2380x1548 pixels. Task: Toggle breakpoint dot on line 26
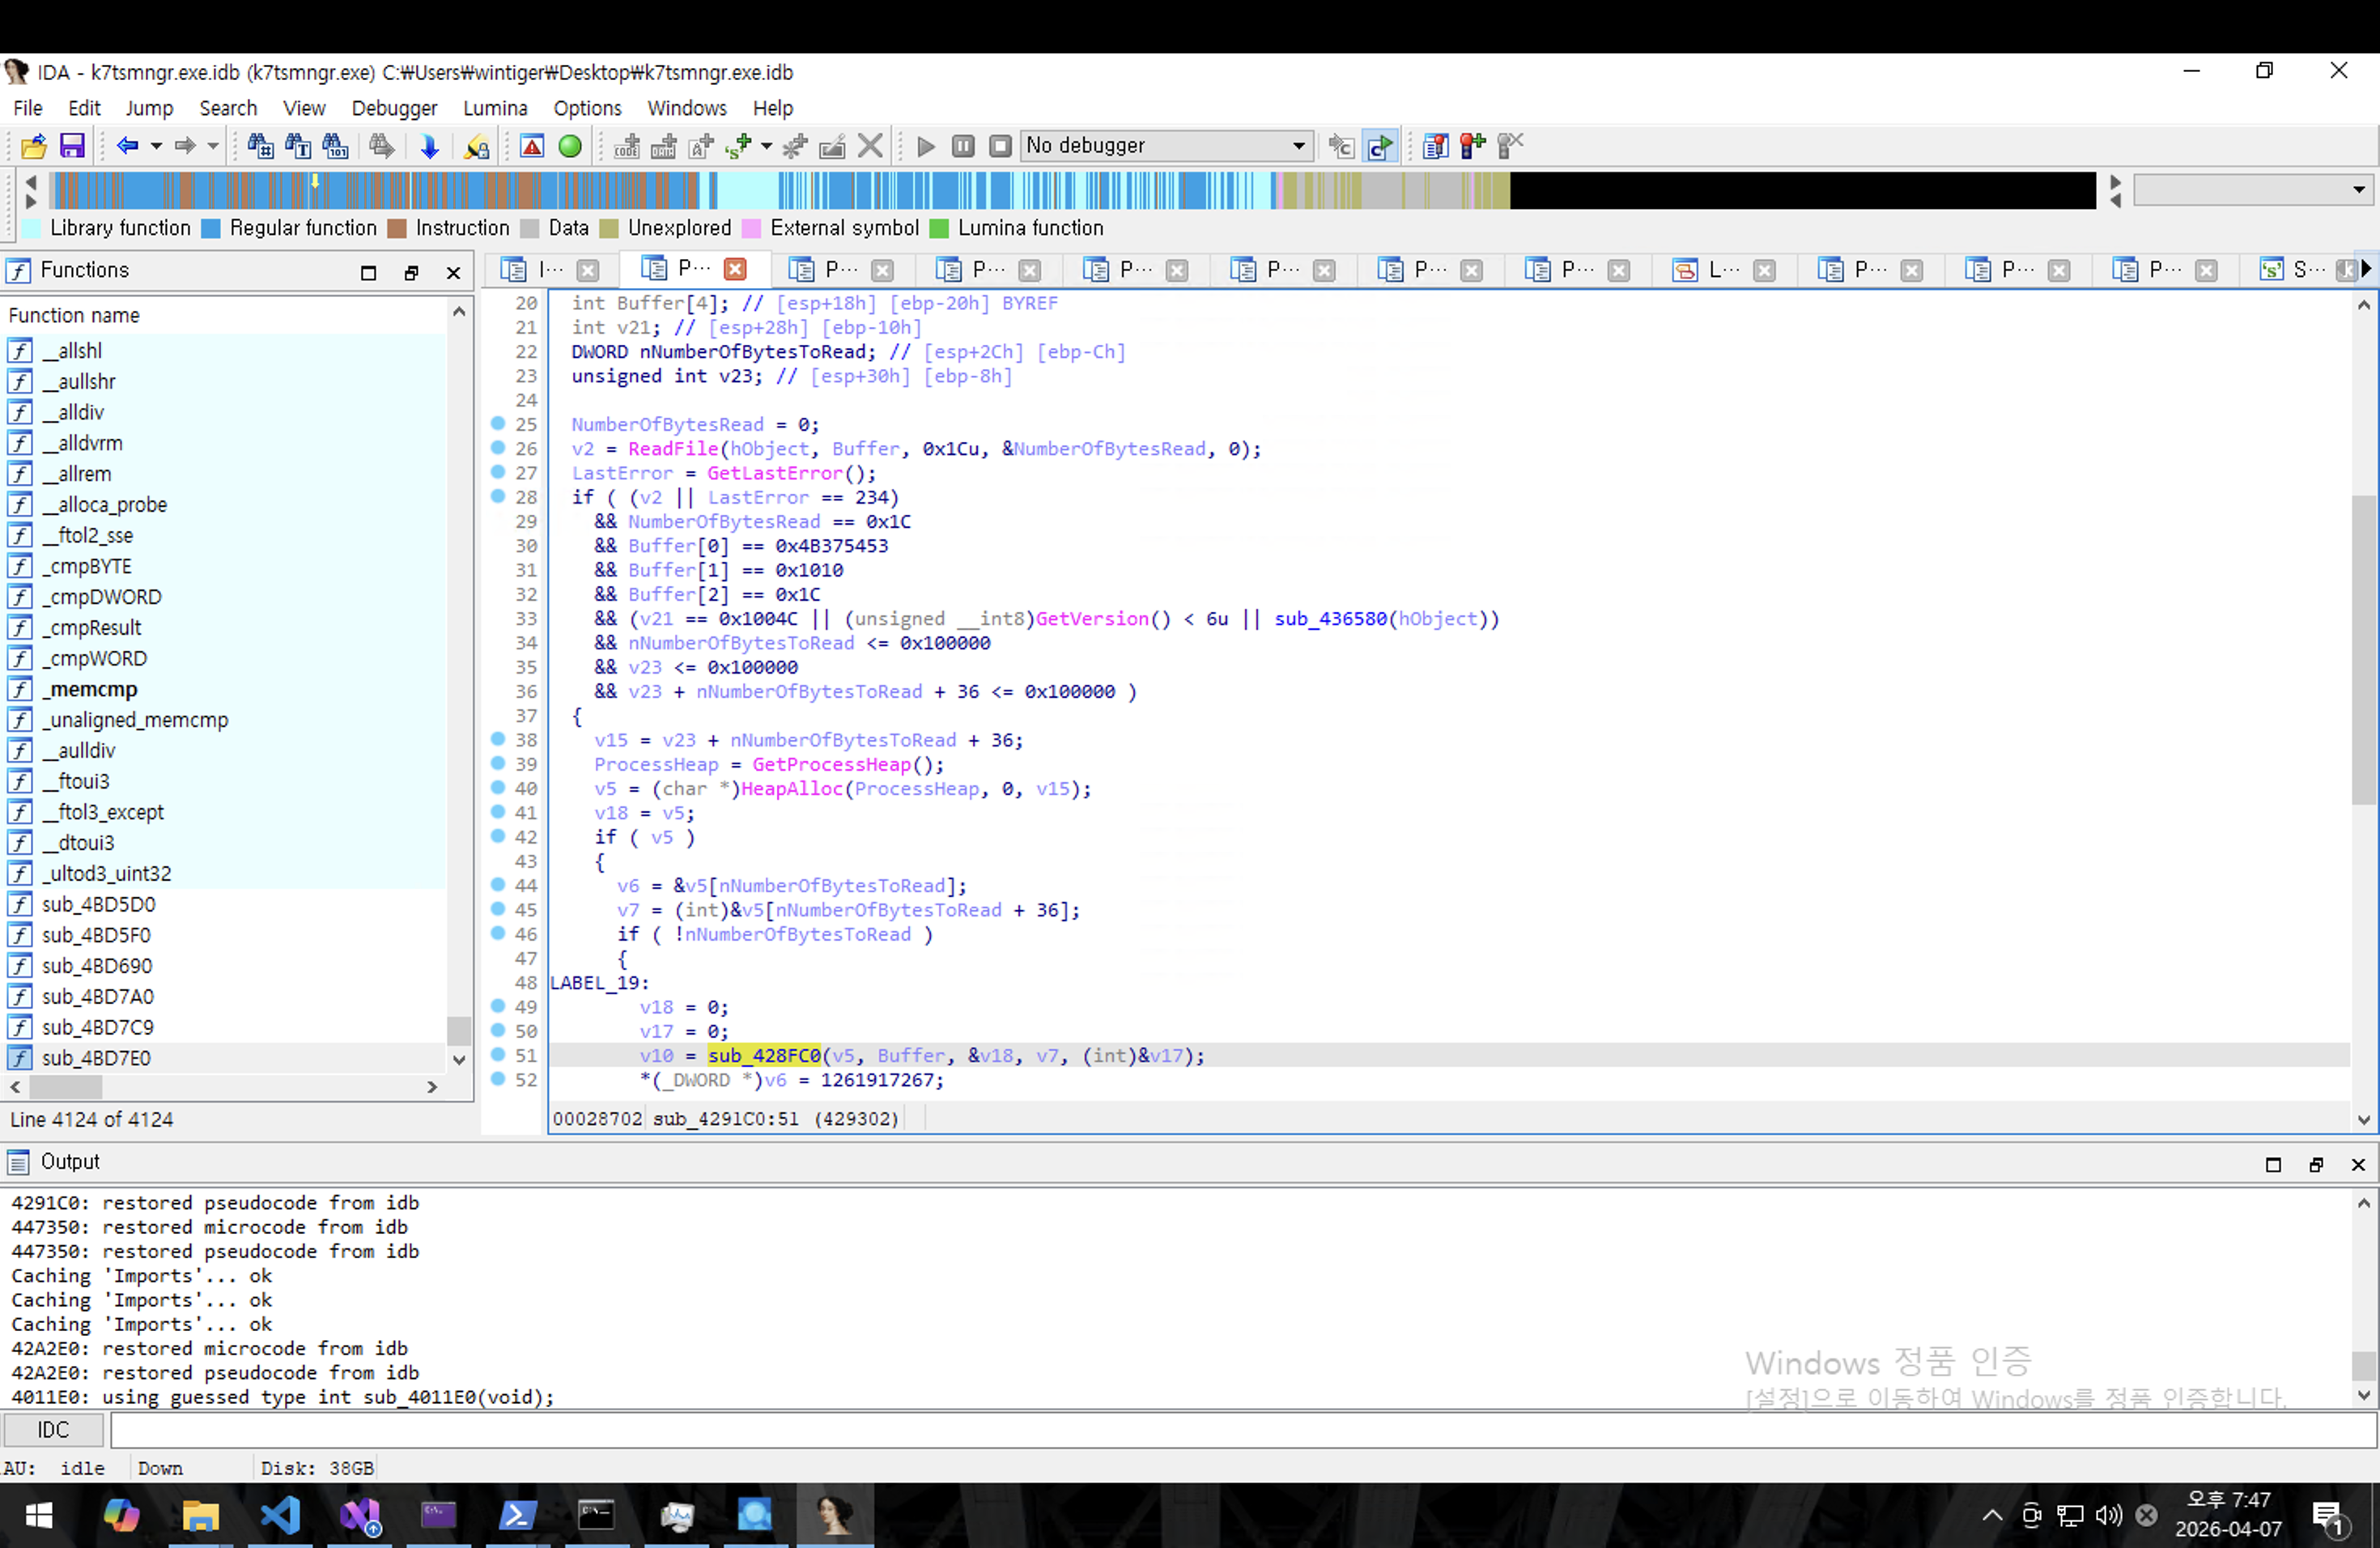tap(498, 448)
